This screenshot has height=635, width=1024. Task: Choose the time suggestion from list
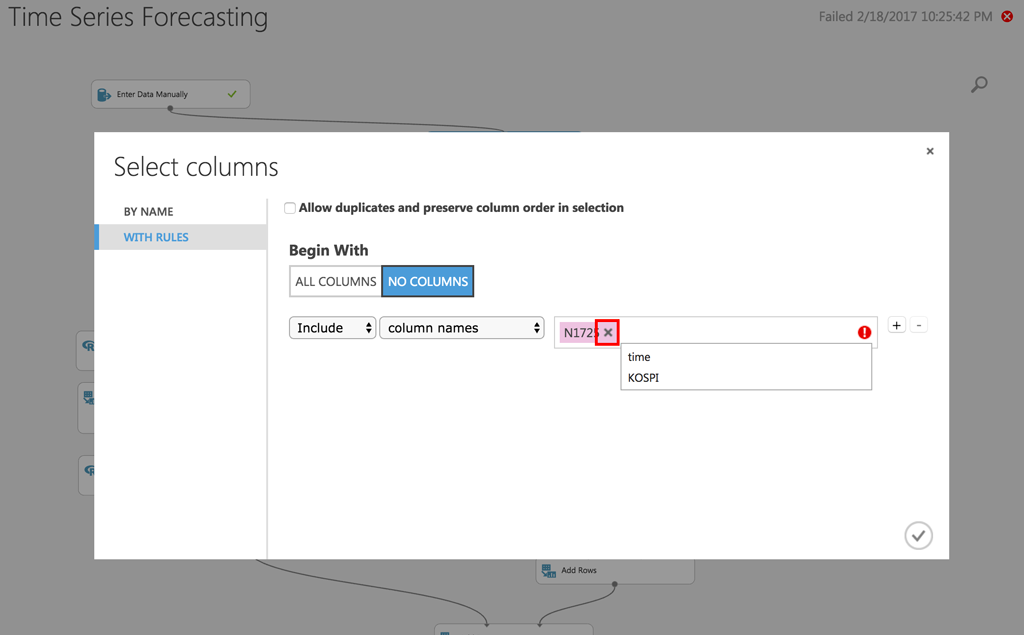tap(640, 357)
